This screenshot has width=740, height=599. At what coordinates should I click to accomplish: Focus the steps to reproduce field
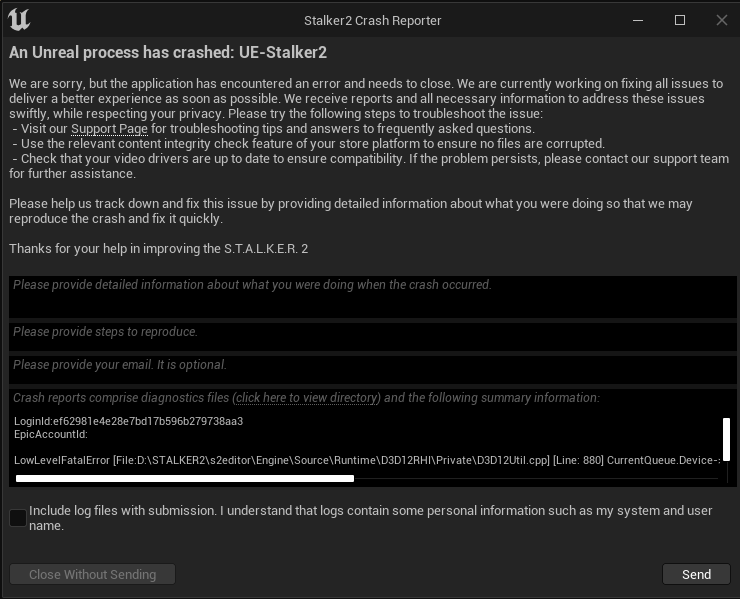point(370,337)
